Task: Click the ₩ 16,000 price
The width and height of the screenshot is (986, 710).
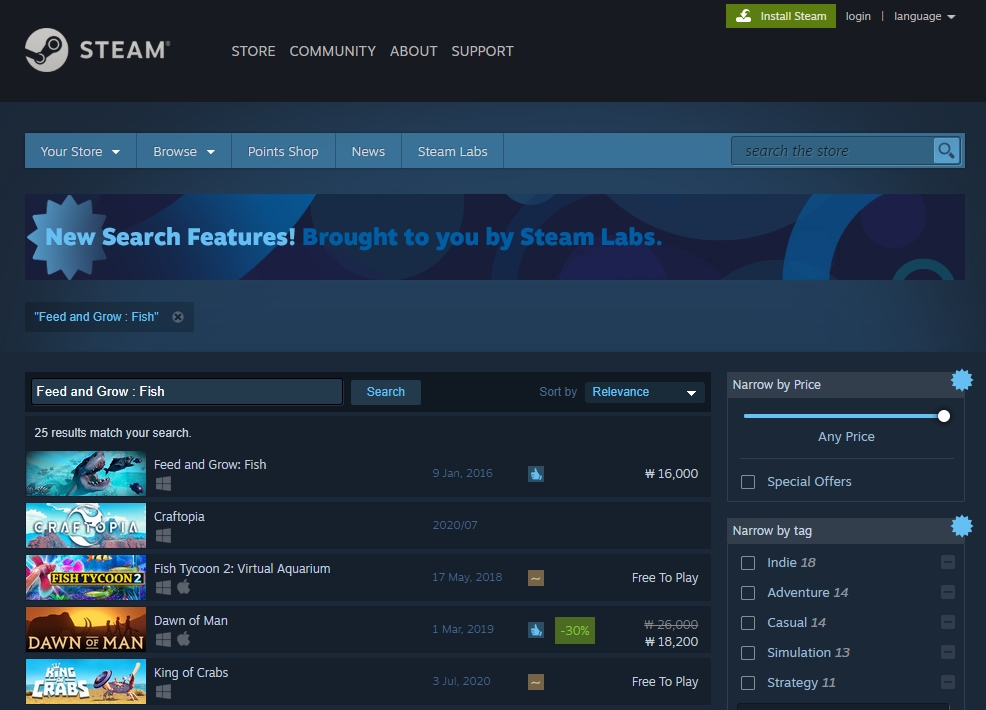Action: [x=672, y=474]
